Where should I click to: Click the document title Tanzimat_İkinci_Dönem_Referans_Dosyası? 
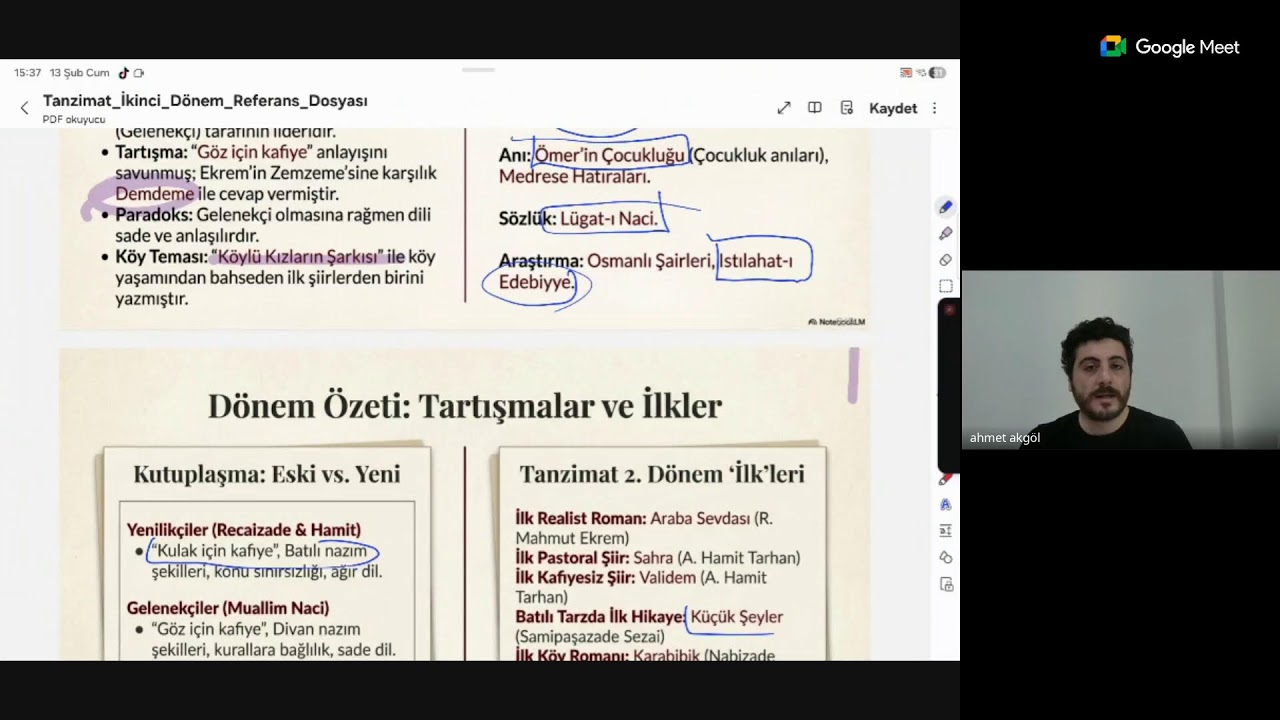click(x=205, y=101)
